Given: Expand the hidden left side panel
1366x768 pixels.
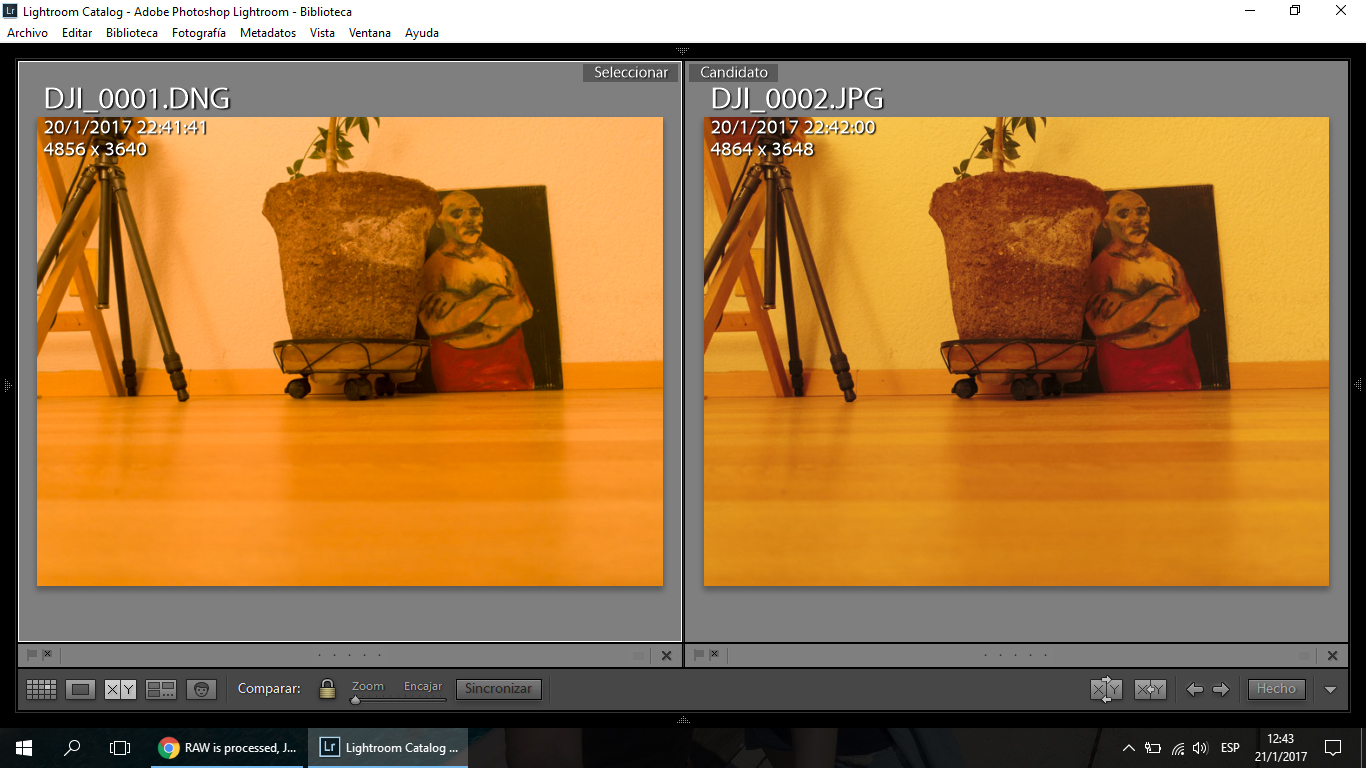Looking at the screenshot, I should (x=7, y=385).
